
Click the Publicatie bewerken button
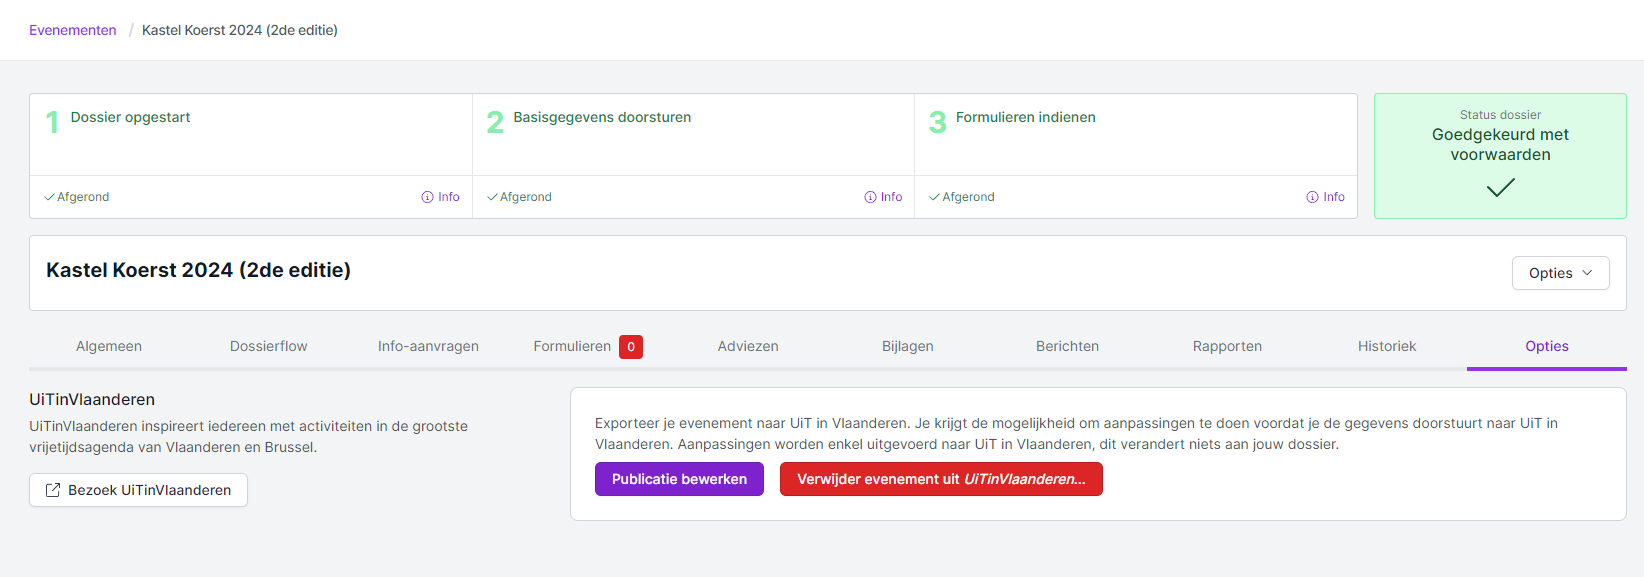pyautogui.click(x=679, y=479)
